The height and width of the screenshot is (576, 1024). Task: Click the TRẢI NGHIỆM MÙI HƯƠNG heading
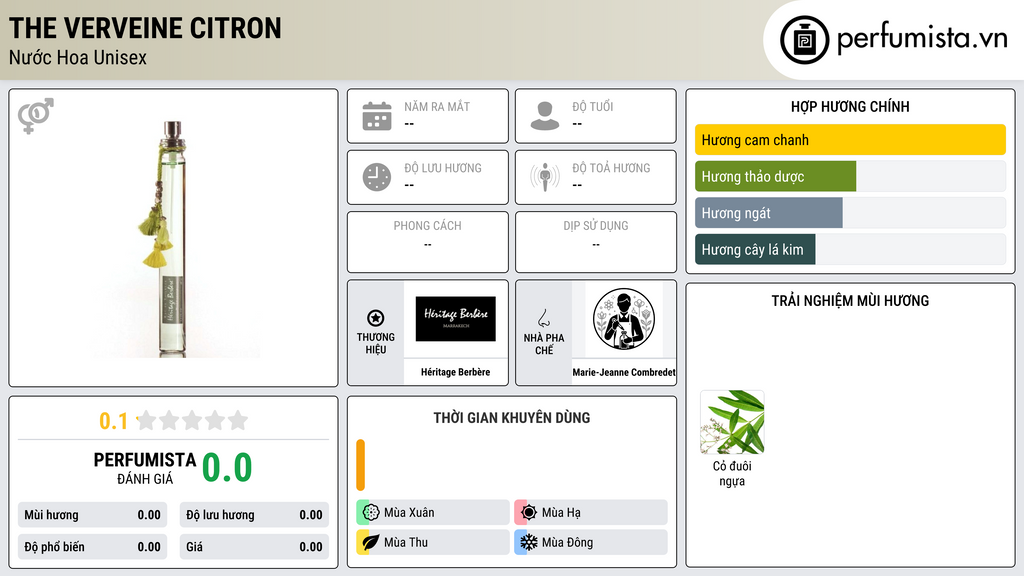pyautogui.click(x=850, y=301)
